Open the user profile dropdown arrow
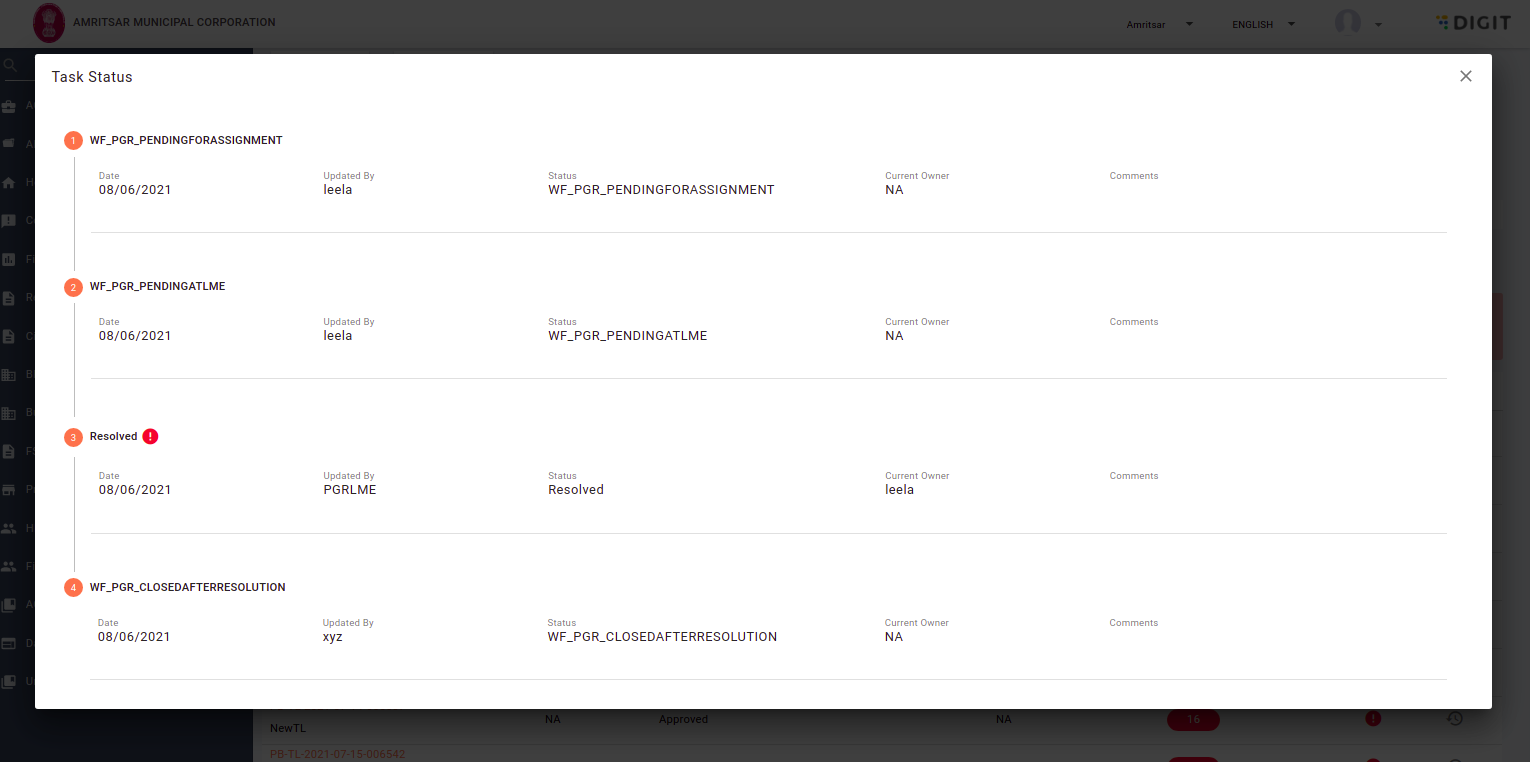Viewport: 1530px width, 762px height. pos(1378,25)
